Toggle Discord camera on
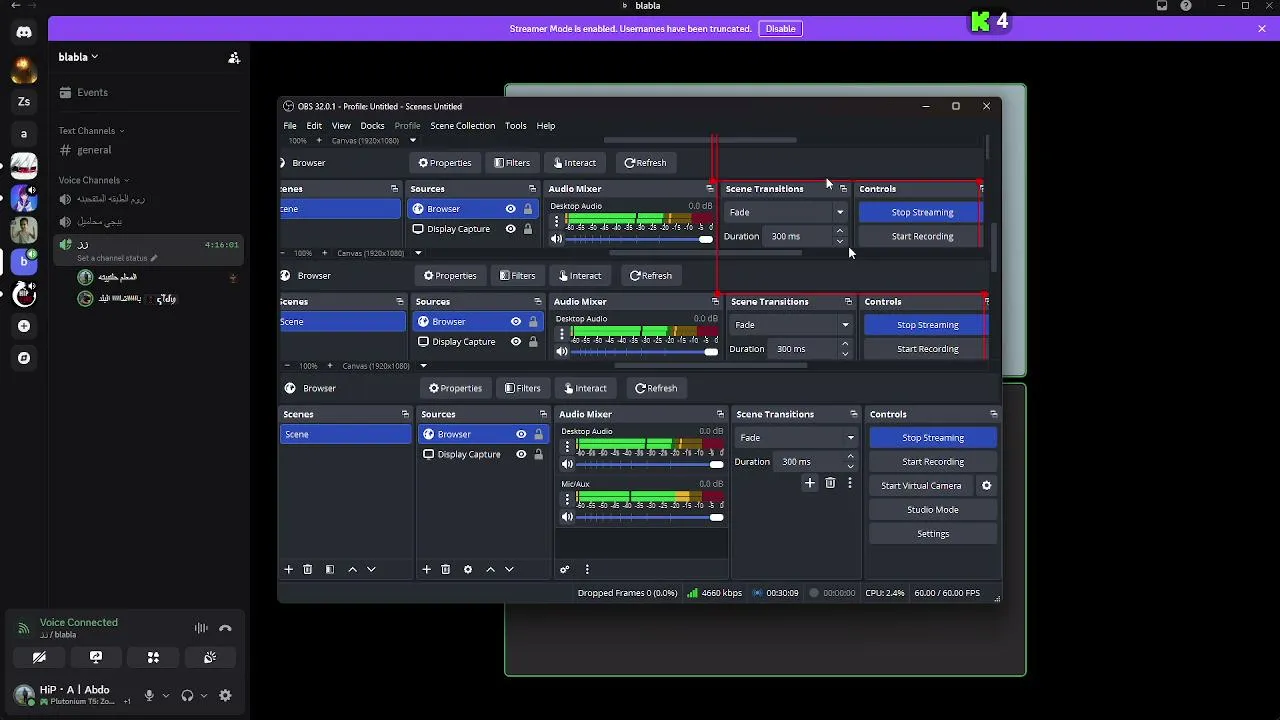 coord(39,657)
